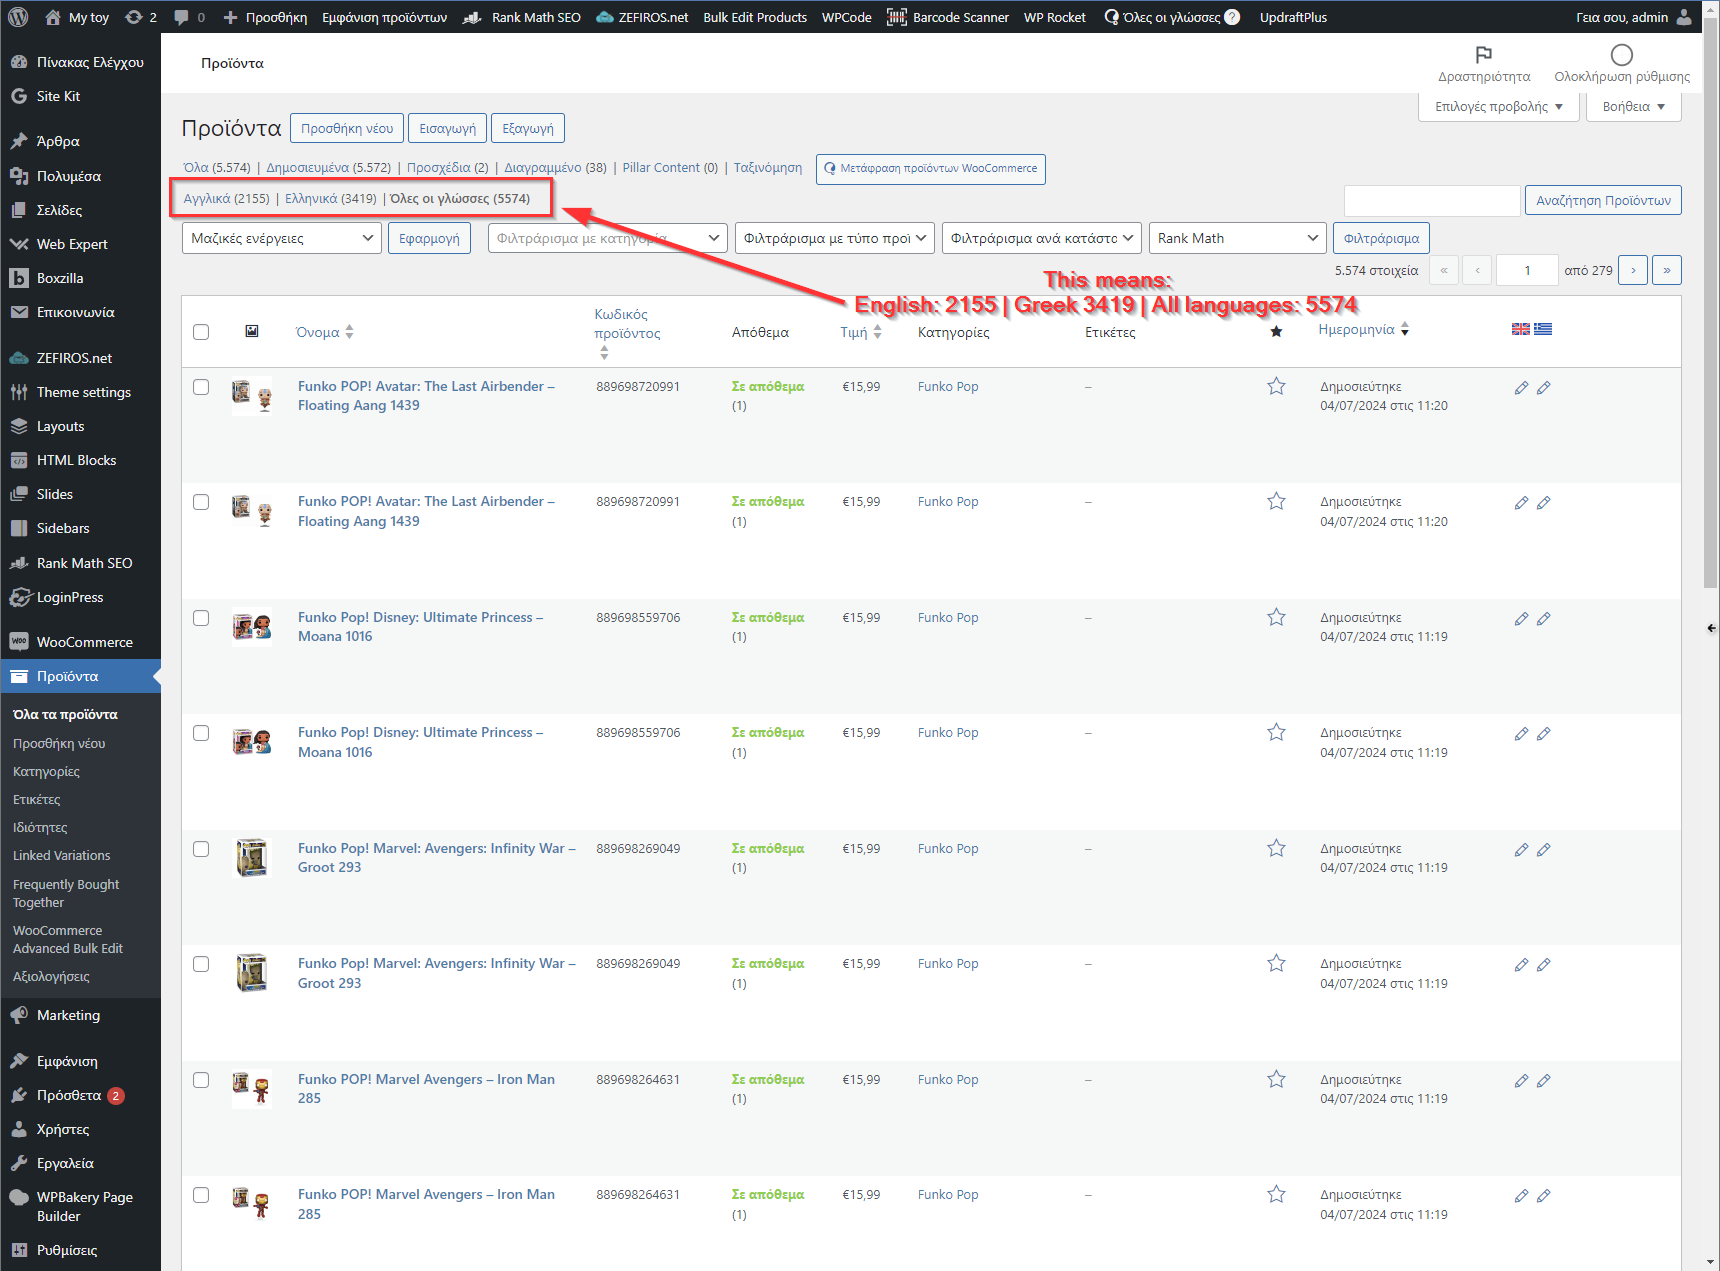The image size is (1720, 1271).
Task: Toggle the select-all products checkbox
Action: pyautogui.click(x=201, y=332)
